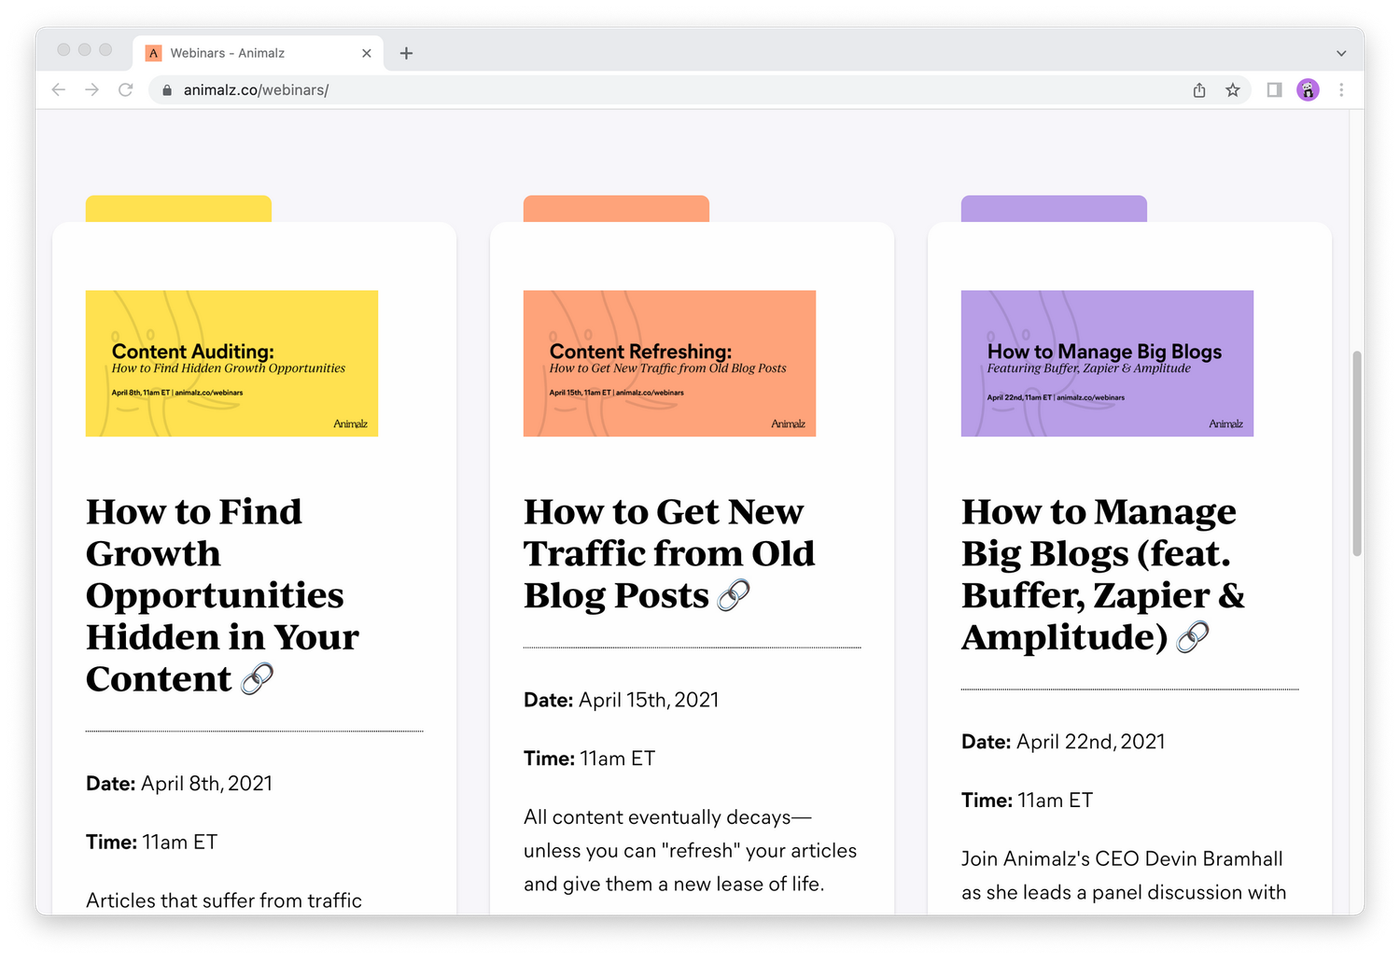This screenshot has width=1400, height=959.
Task: Reload the Animalz webinars page
Action: (x=126, y=90)
